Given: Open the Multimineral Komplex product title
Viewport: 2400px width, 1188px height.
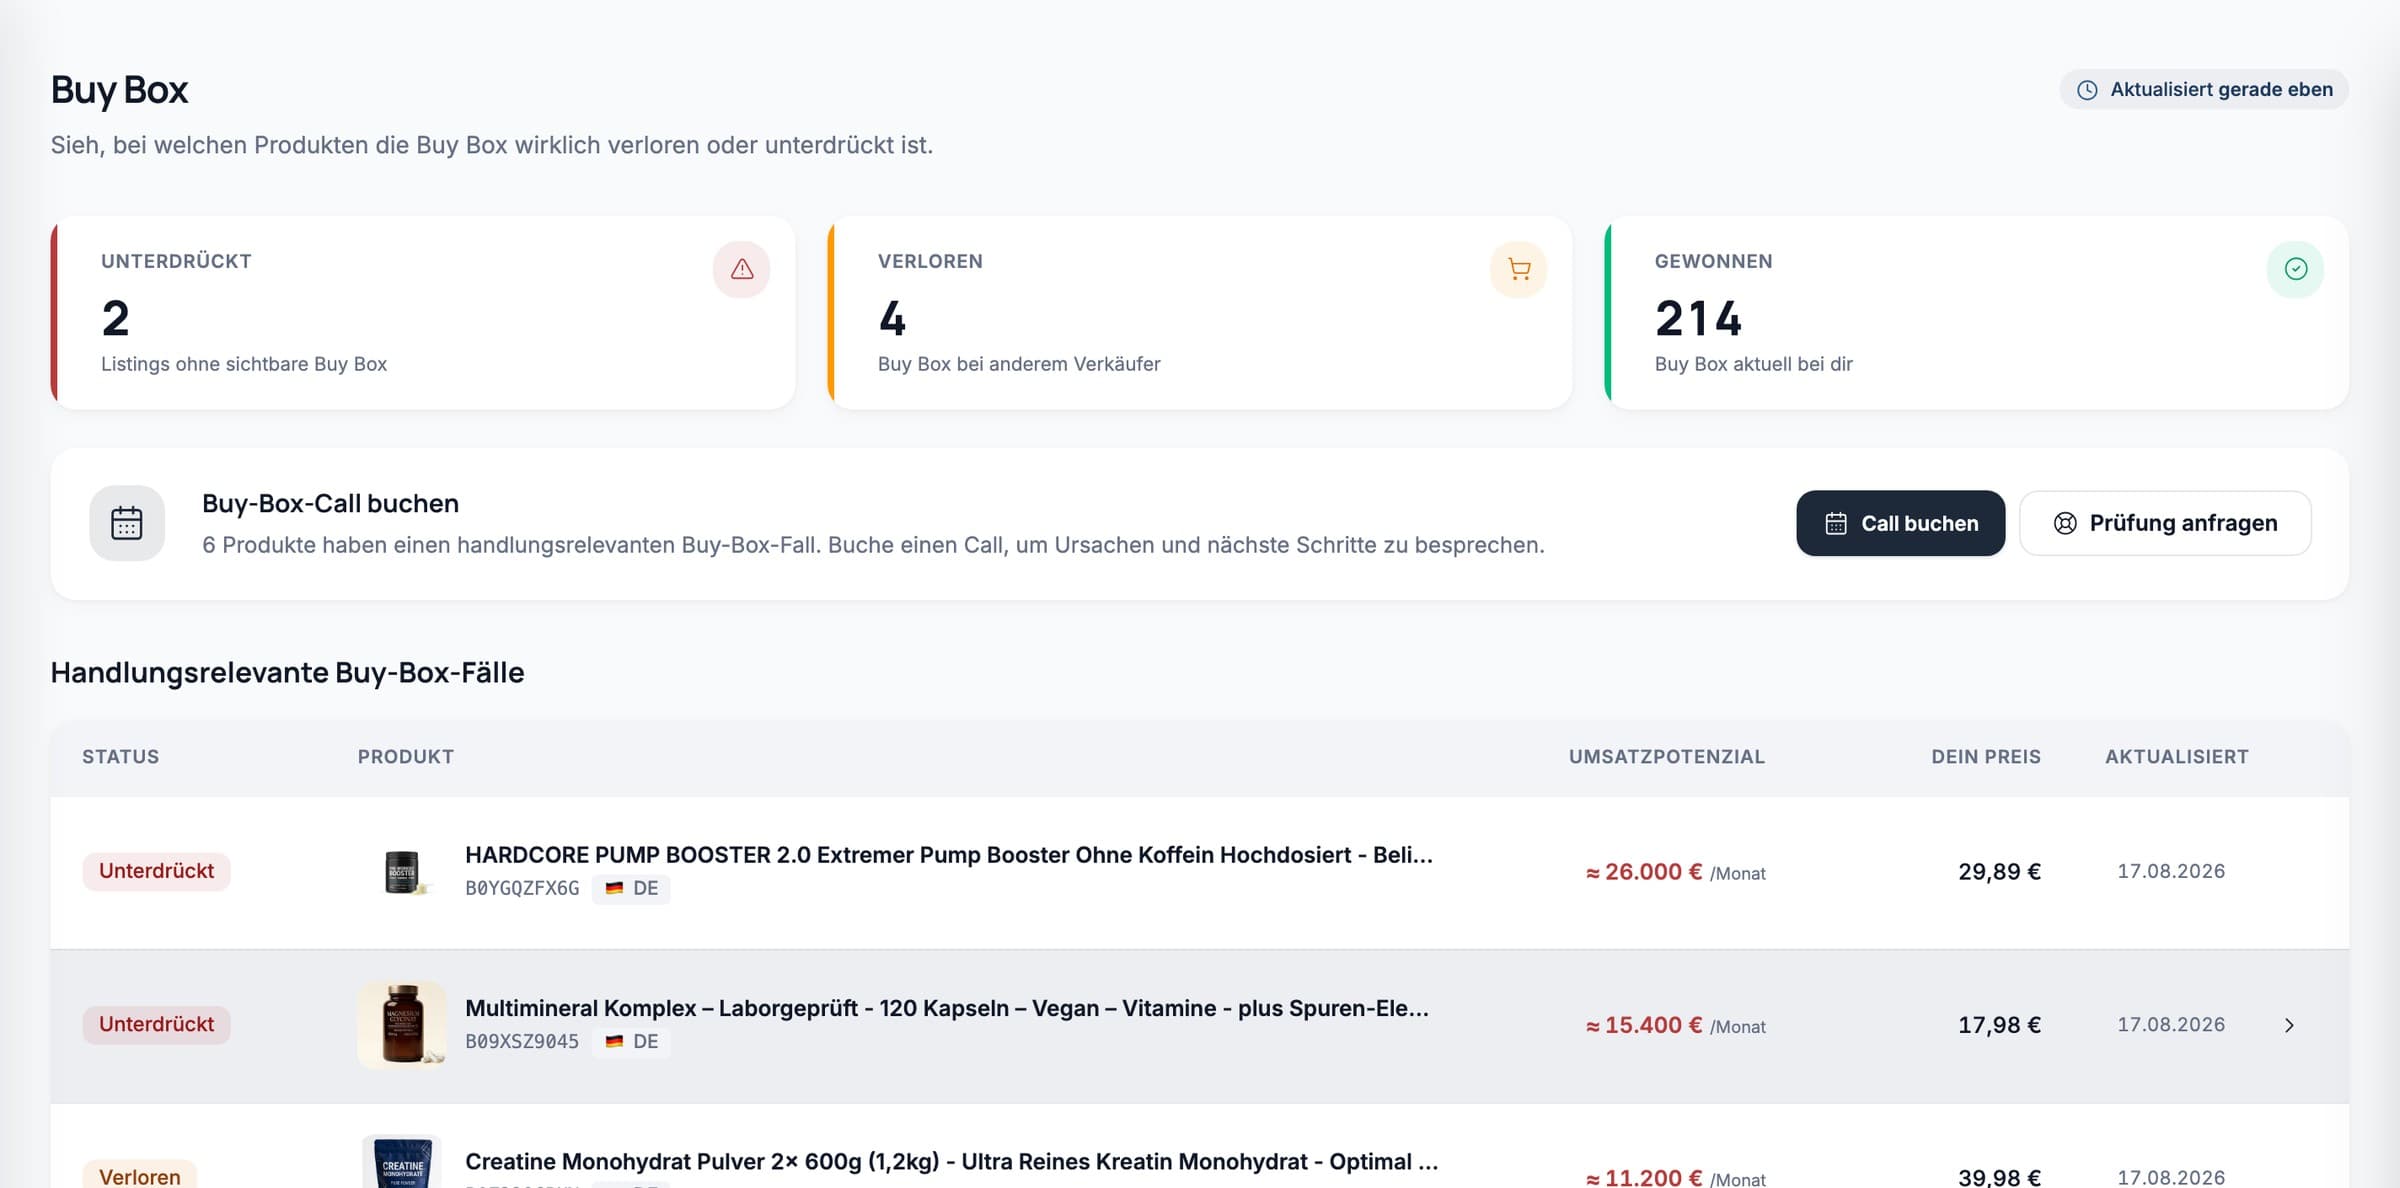Looking at the screenshot, I should tap(947, 1008).
